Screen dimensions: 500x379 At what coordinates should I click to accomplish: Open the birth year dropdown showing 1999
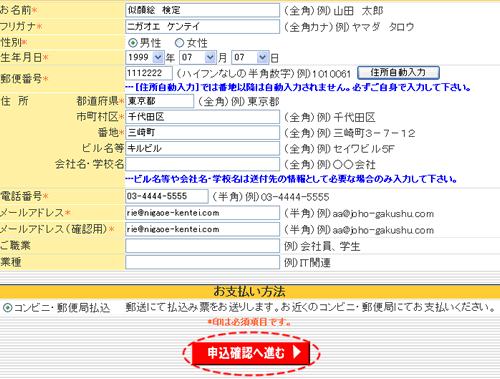pyautogui.click(x=145, y=57)
